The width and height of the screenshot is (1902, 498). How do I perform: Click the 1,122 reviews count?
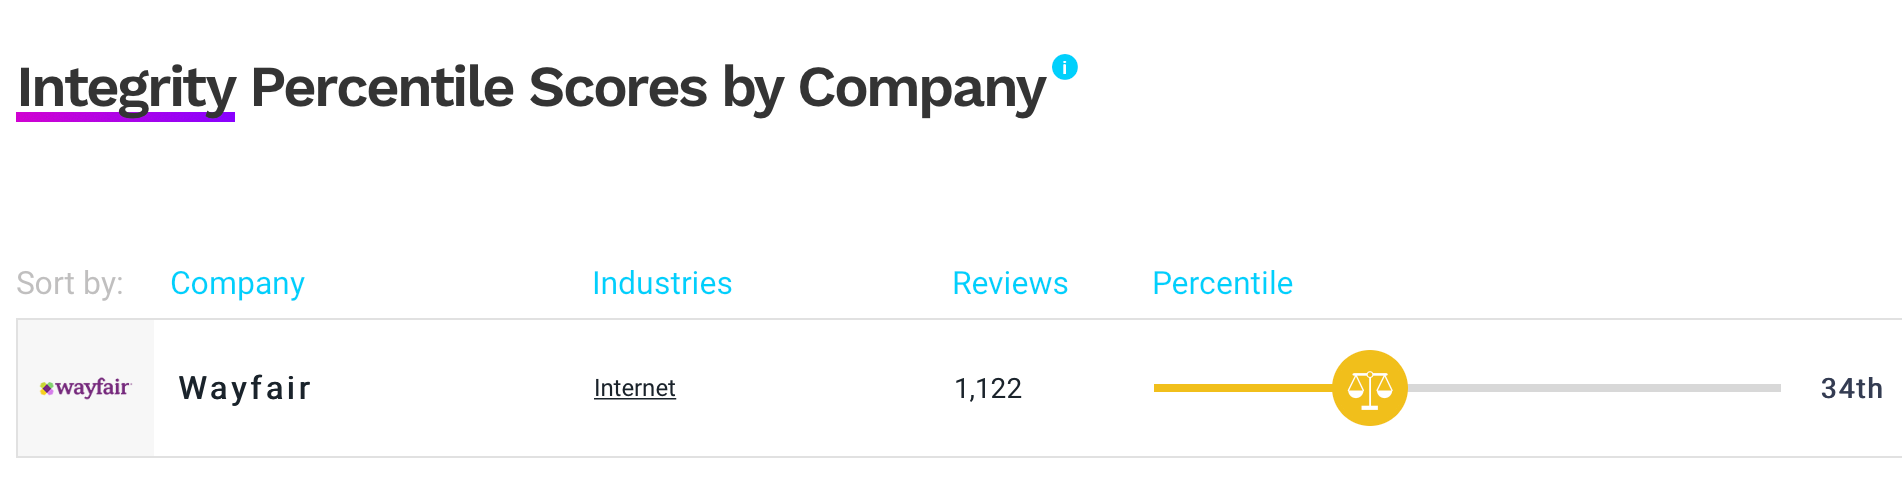[x=988, y=388]
